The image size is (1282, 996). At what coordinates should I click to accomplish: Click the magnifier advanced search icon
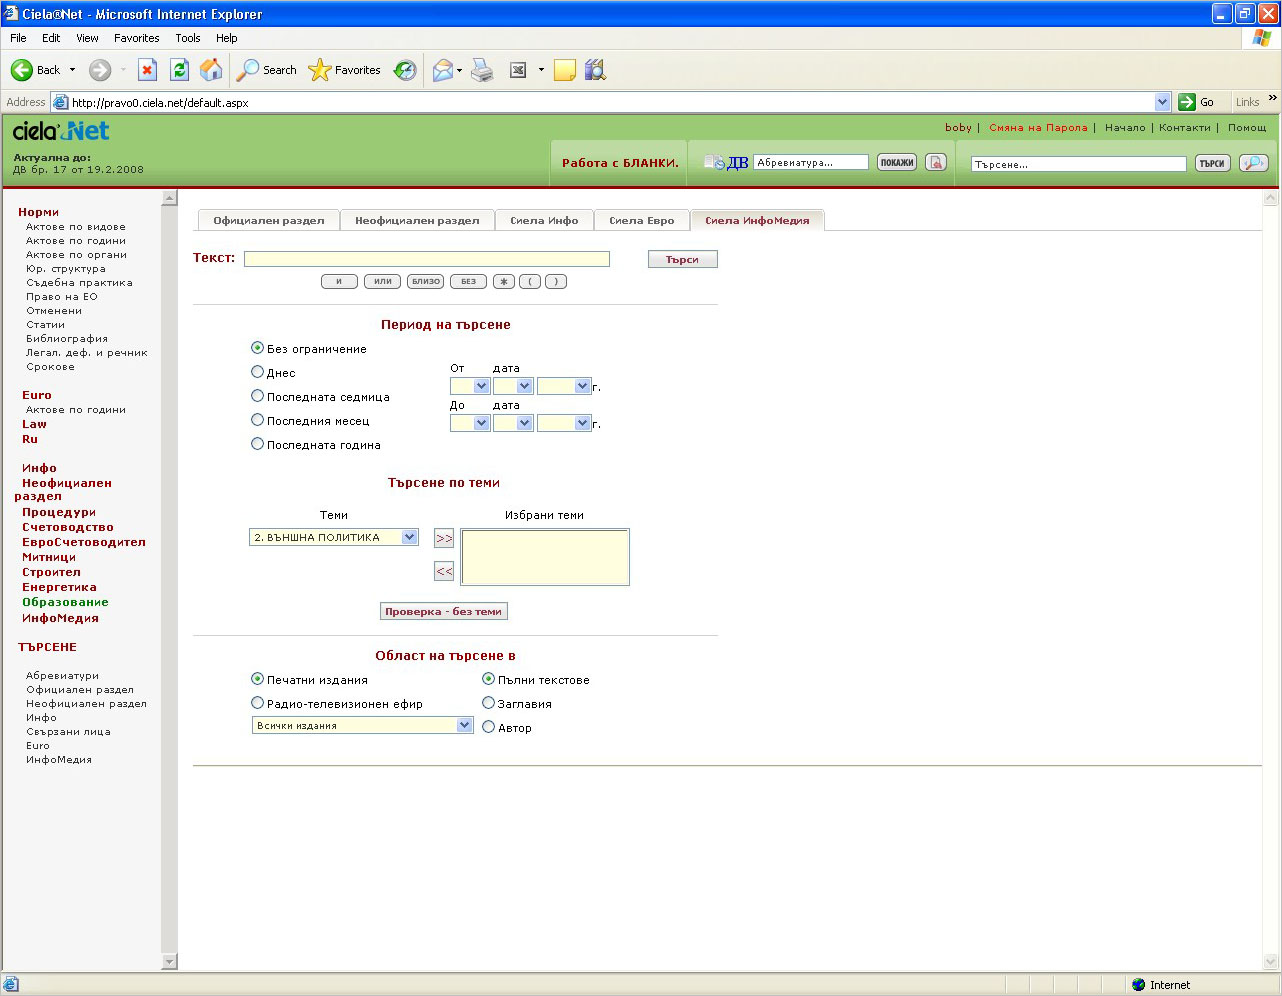[1253, 163]
